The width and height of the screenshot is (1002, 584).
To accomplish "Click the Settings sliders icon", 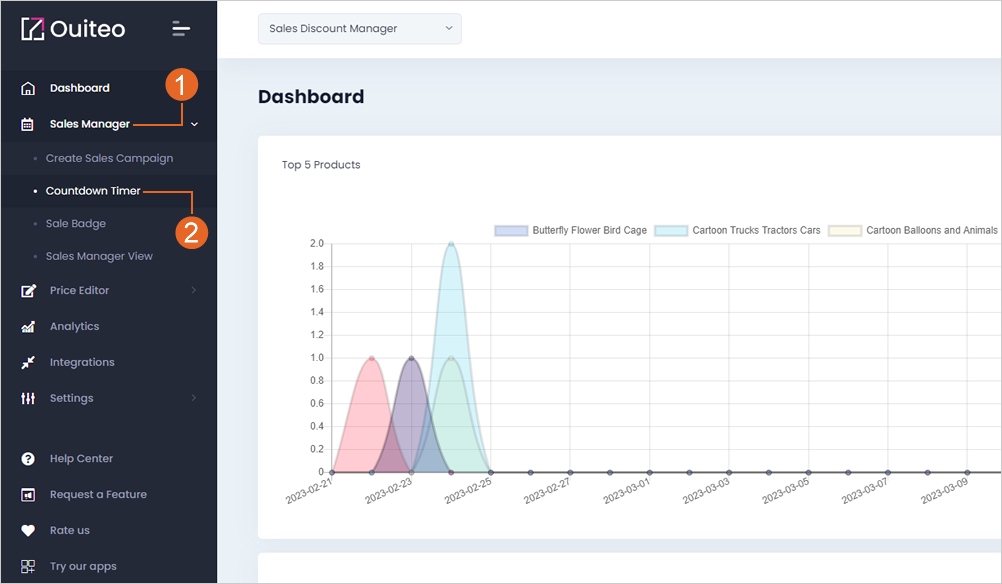I will (x=27, y=398).
